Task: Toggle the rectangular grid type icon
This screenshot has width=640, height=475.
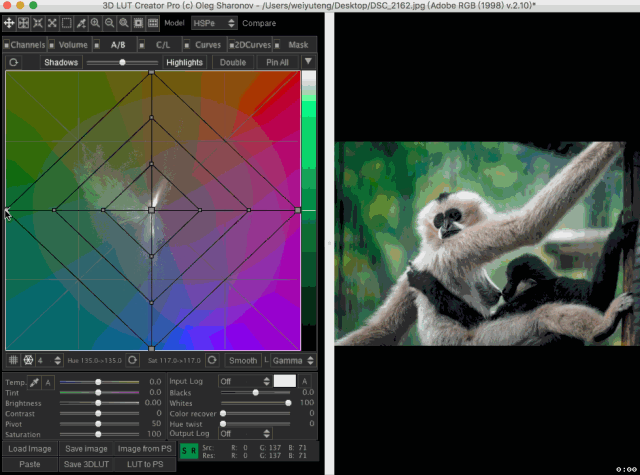Action: [13, 360]
